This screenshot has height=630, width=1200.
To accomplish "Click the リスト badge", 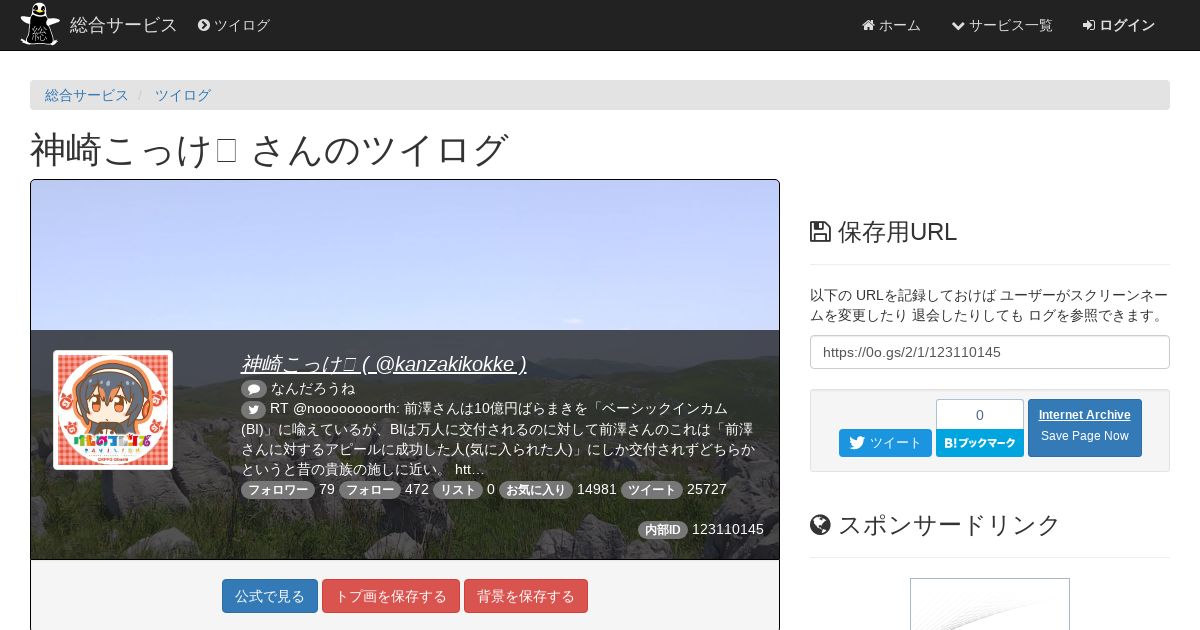I will [x=458, y=490].
